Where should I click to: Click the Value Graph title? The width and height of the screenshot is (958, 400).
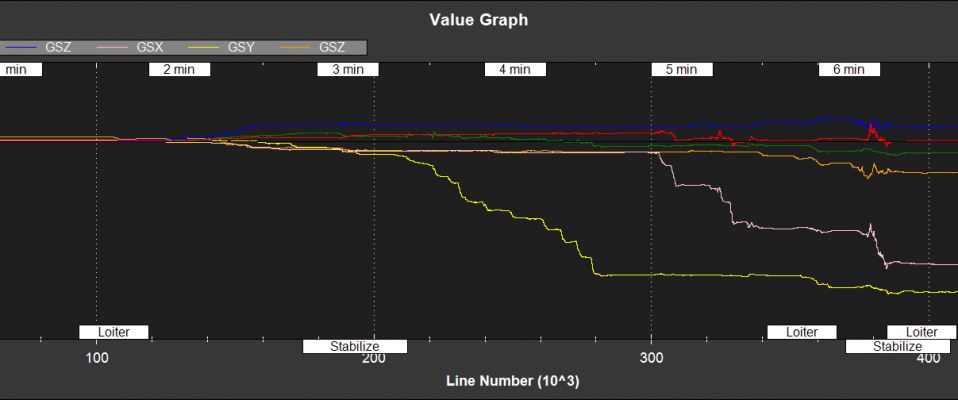coord(479,19)
